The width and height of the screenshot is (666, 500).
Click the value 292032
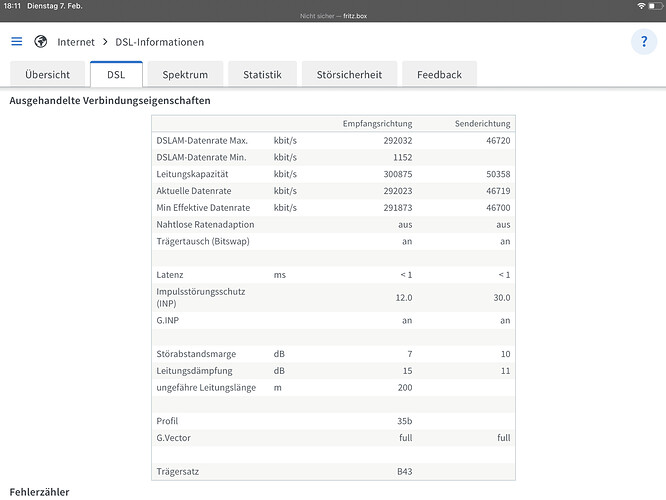point(398,141)
